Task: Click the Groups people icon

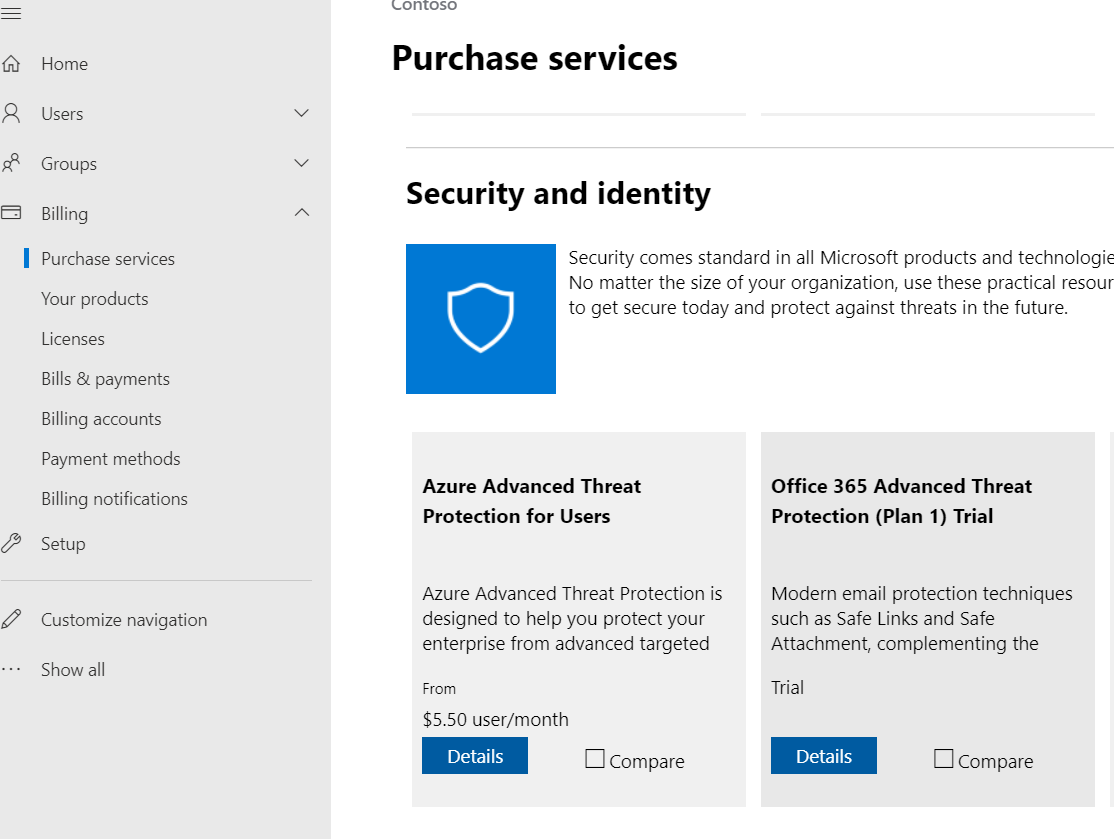Action: [x=12, y=164]
